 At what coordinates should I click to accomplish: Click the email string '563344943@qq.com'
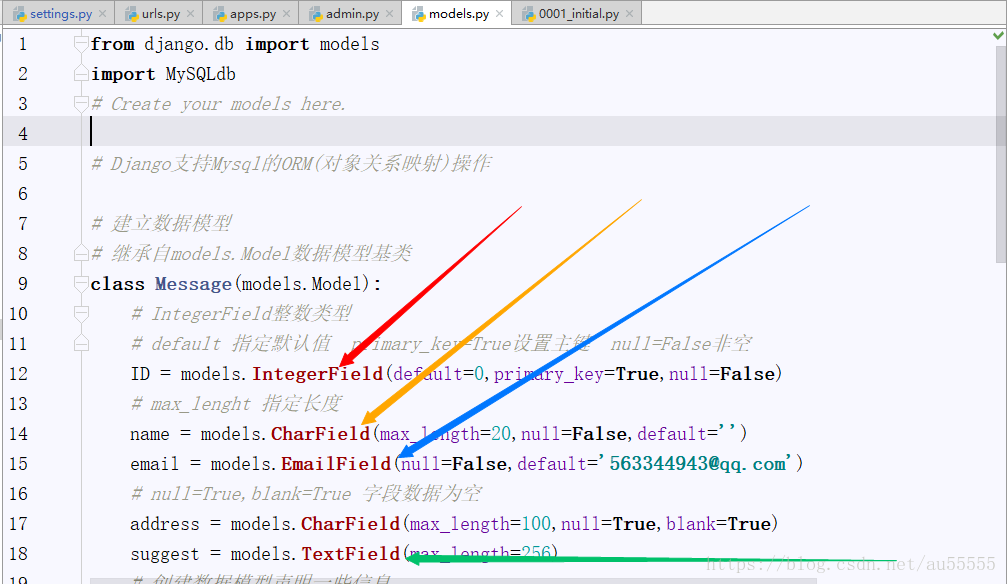point(697,463)
